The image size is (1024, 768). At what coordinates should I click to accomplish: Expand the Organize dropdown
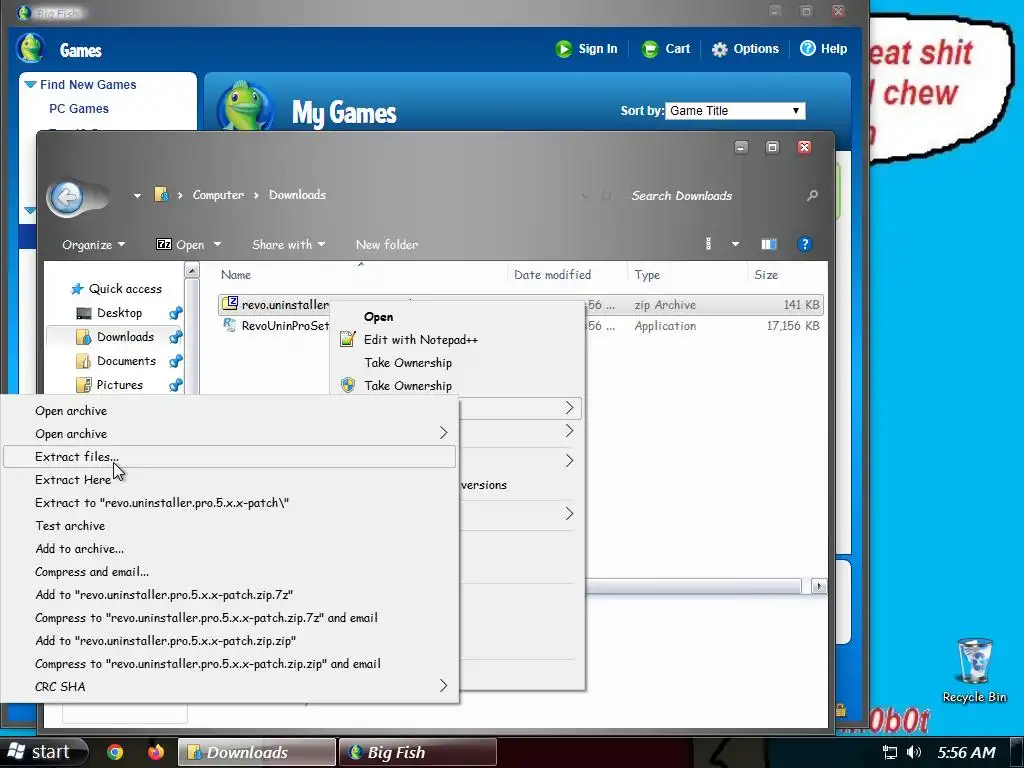(93, 245)
